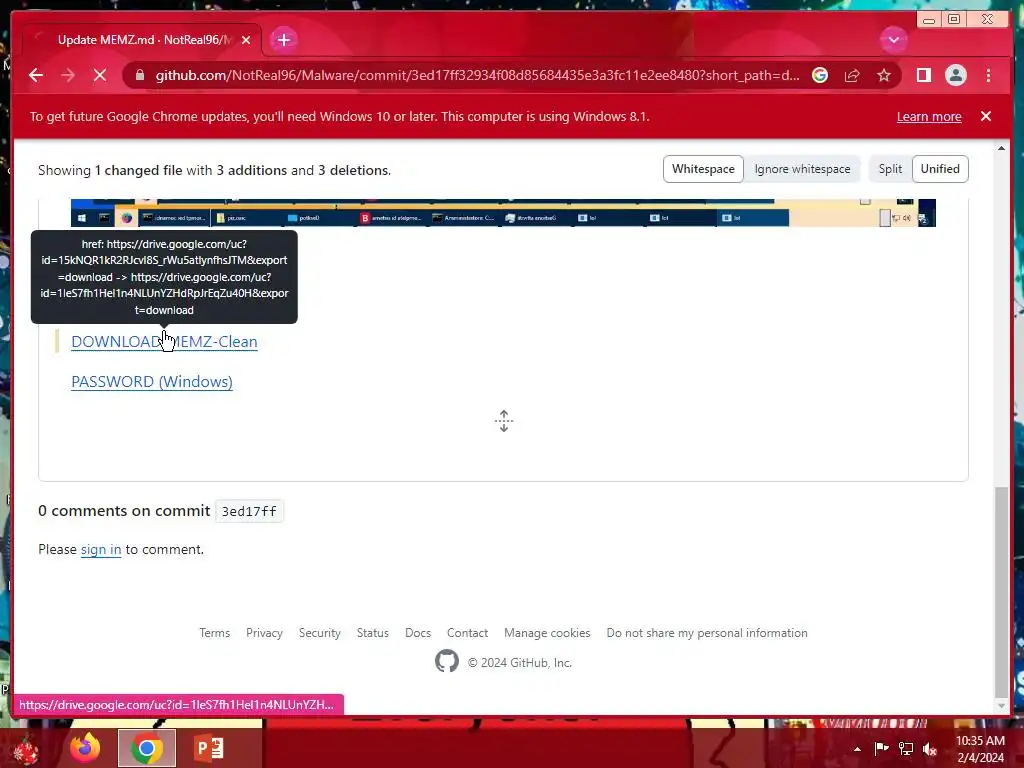Switch diff view to Unified
Viewport: 1024px width, 768px height.
pyautogui.click(x=940, y=169)
